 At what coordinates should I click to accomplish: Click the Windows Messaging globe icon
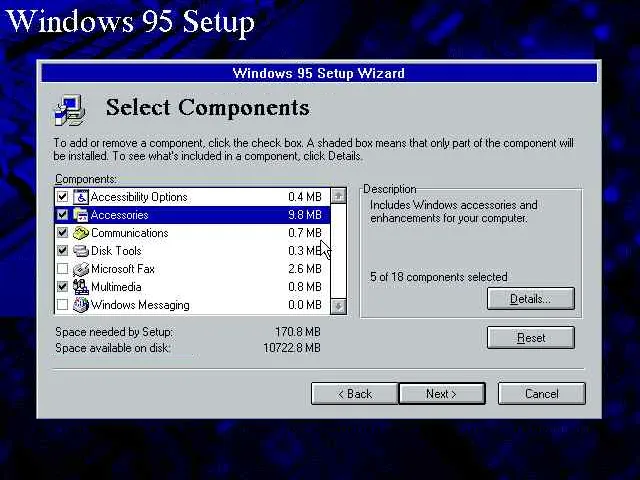(81, 304)
